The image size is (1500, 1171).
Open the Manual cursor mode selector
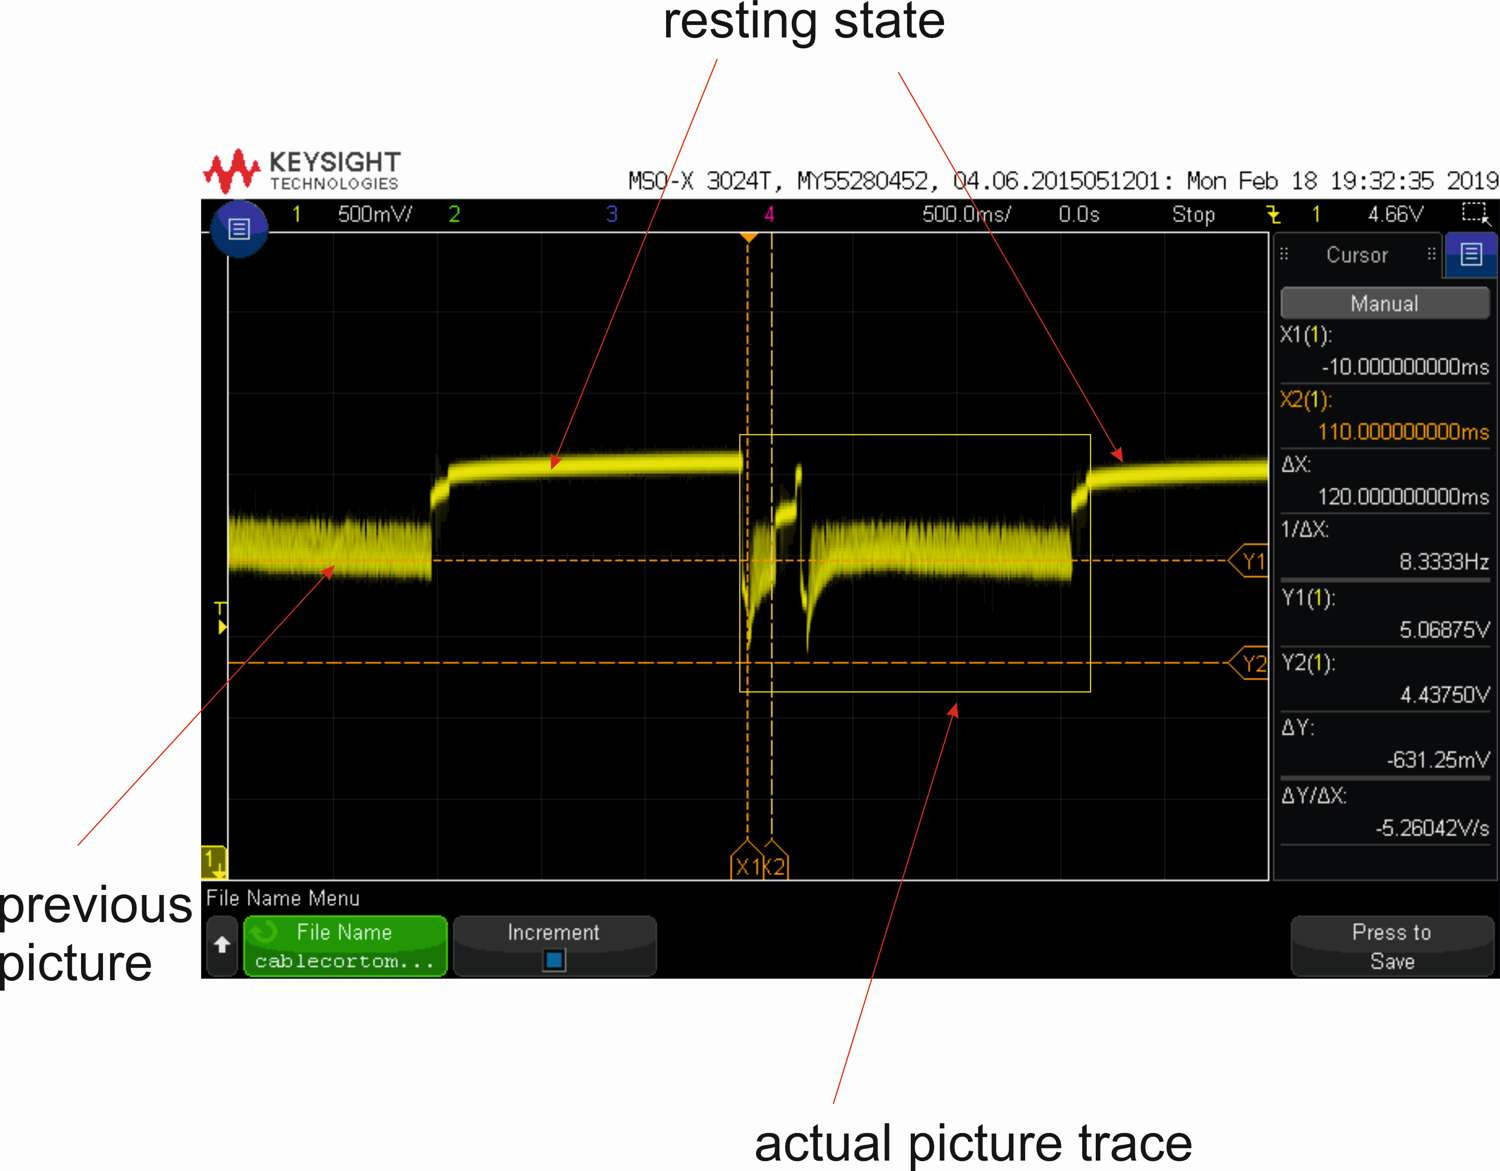tap(1384, 303)
